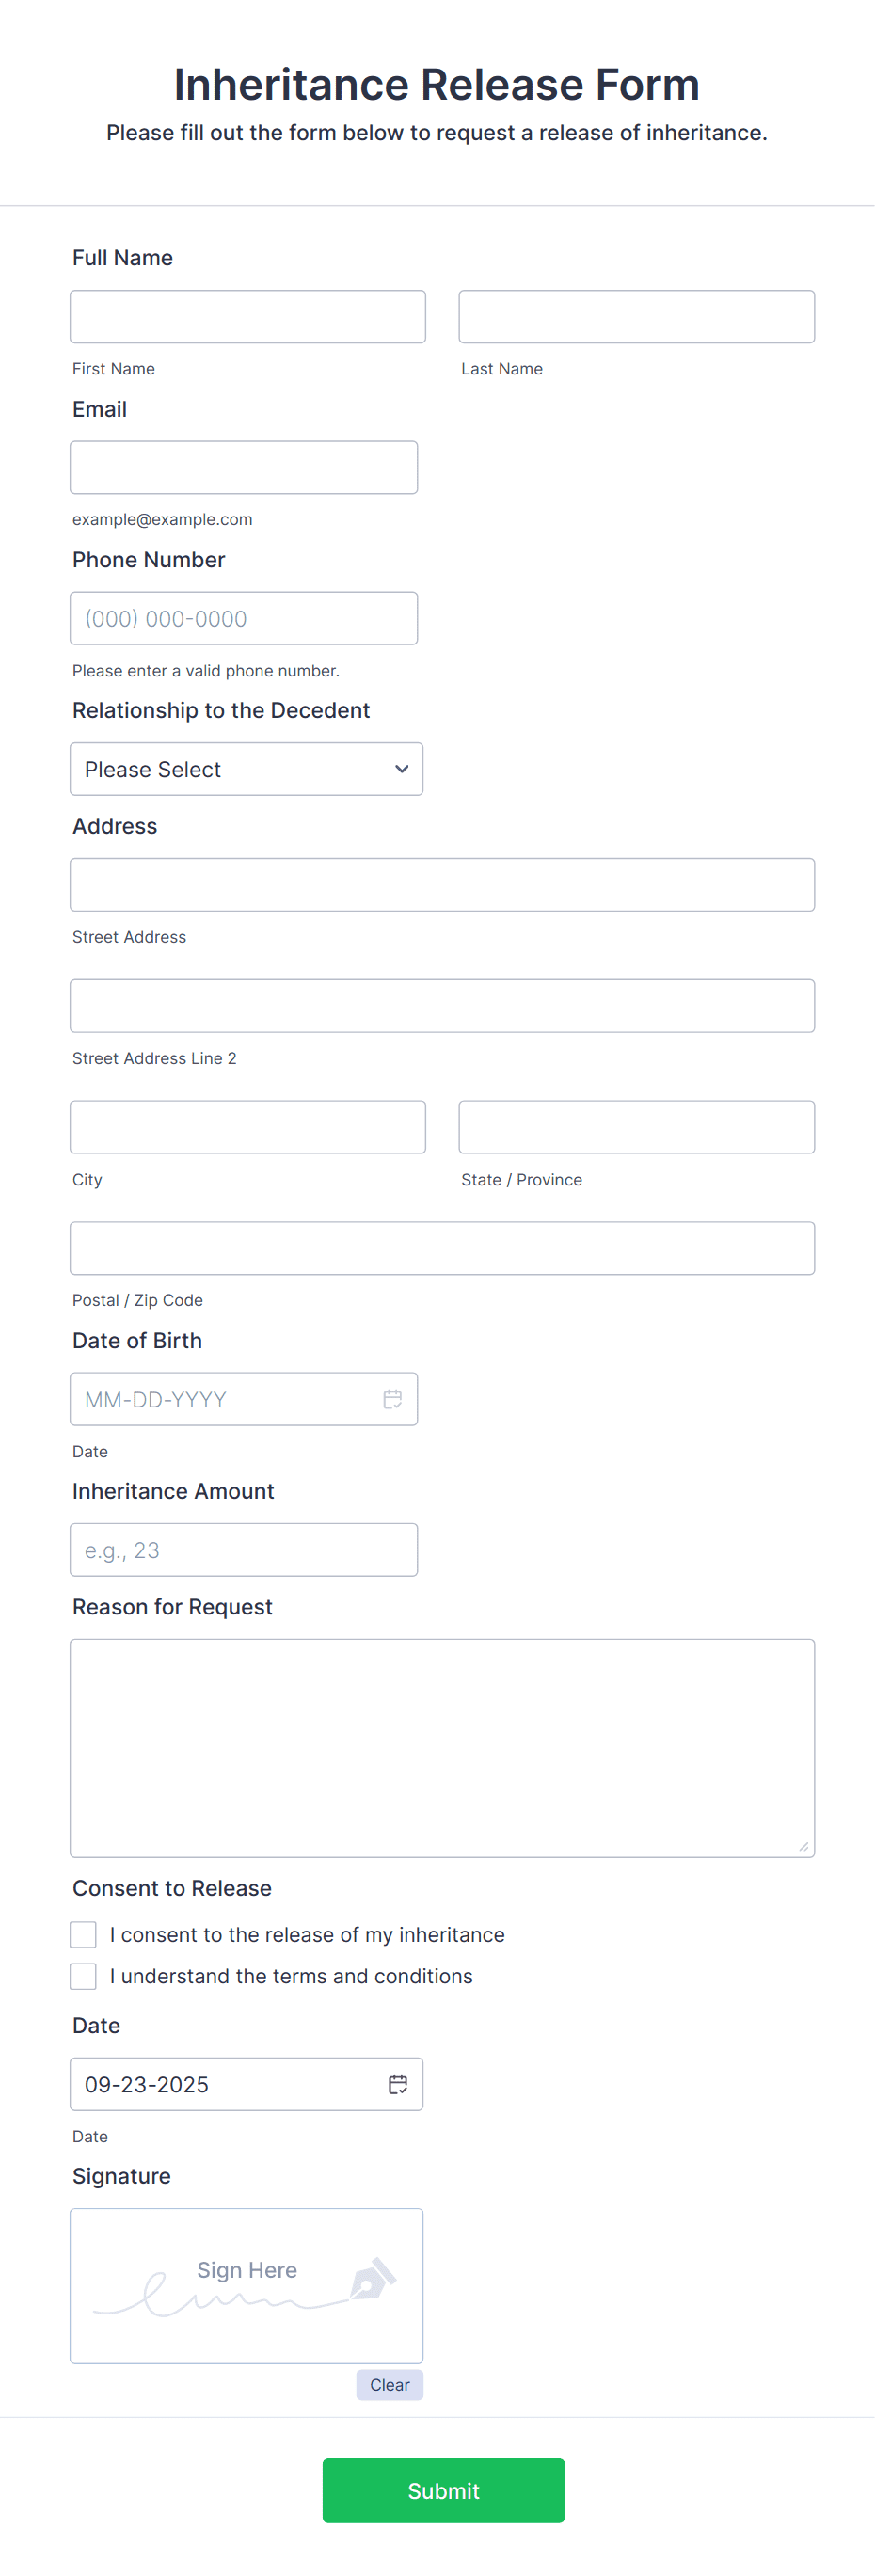The image size is (875, 2576).
Task: Click the Sign Here signature pad
Action: (246, 2286)
